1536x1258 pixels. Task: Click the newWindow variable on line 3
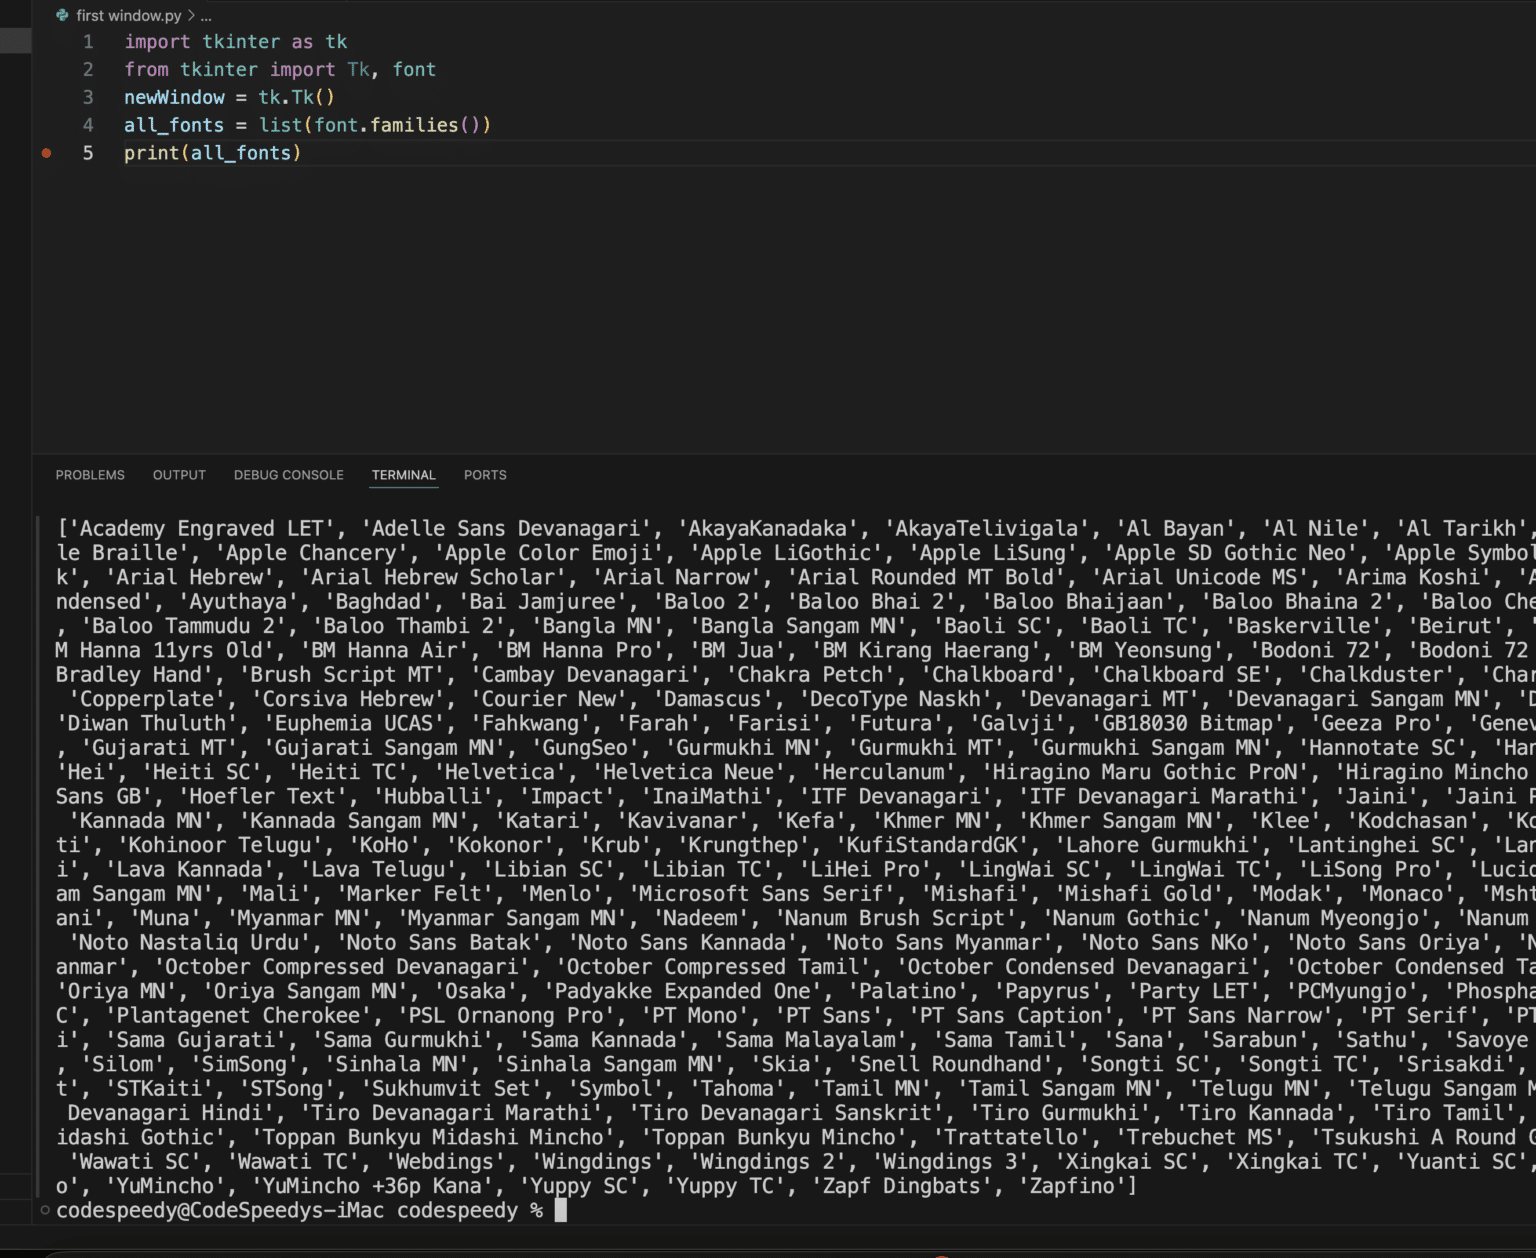tap(174, 97)
